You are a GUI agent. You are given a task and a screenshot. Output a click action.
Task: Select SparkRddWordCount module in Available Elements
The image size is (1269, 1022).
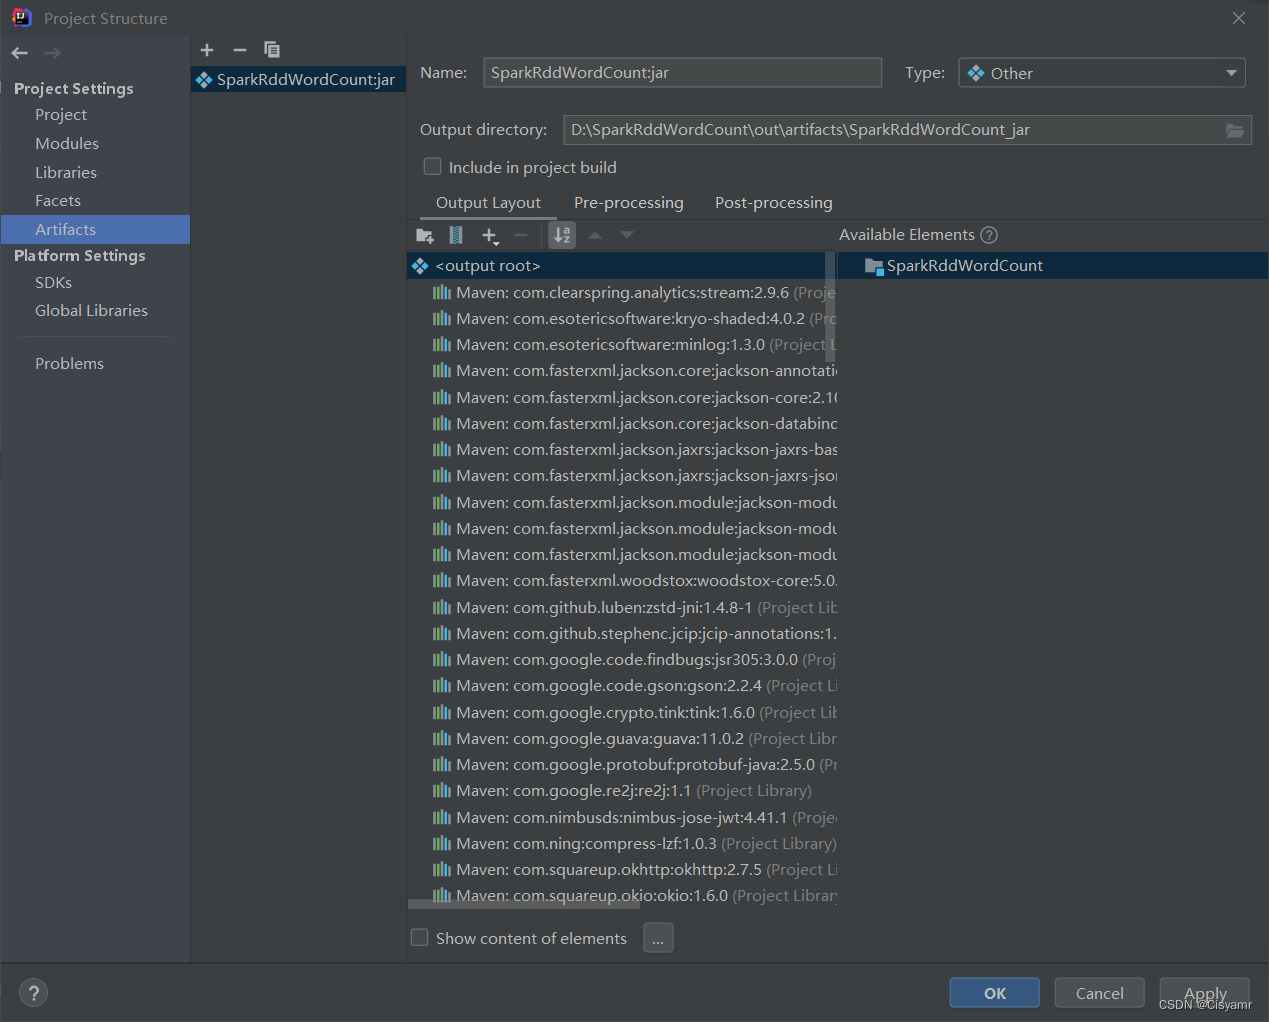[x=1053, y=266]
